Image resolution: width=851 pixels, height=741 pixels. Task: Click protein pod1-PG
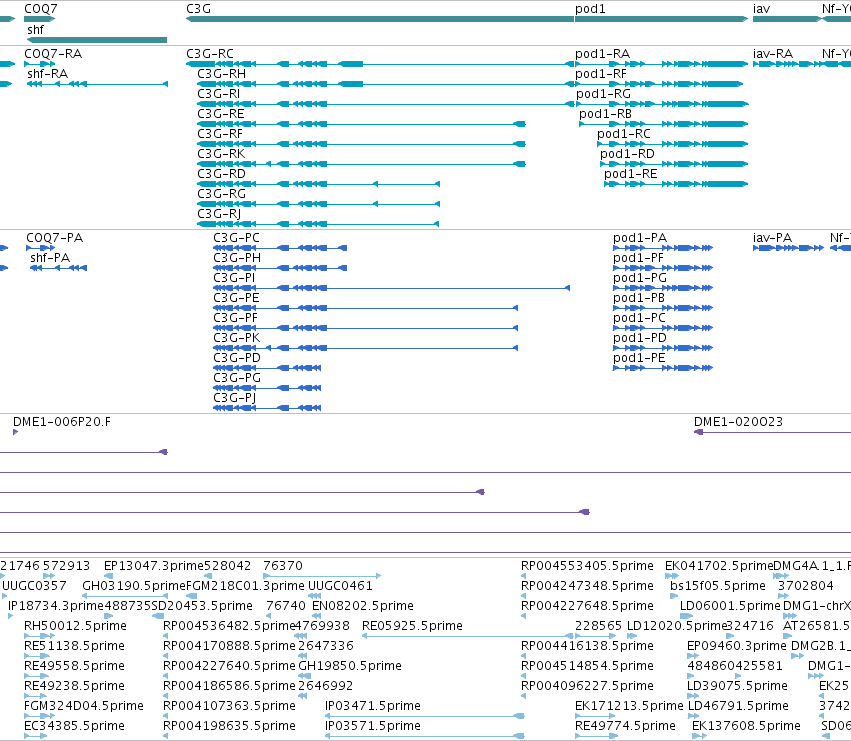[640, 278]
